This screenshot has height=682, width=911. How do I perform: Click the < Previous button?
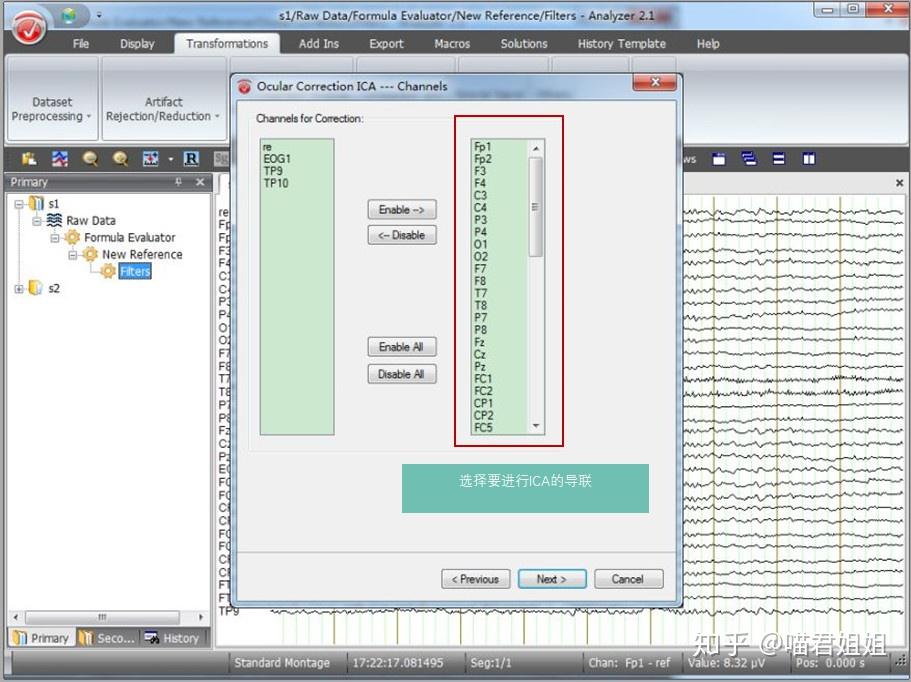pyautogui.click(x=476, y=579)
